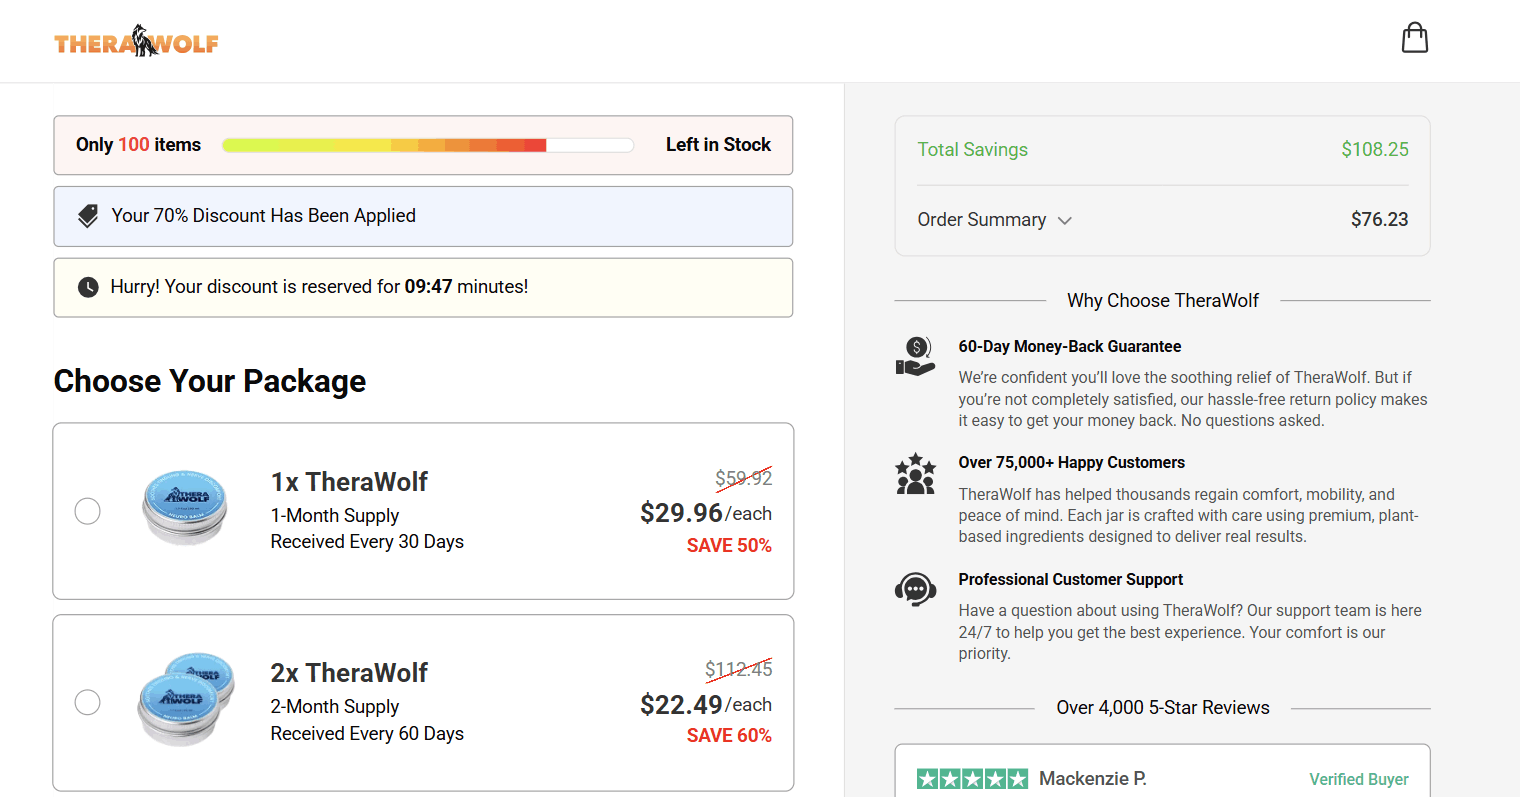Click the single jar product image
The image size is (1520, 797).
(184, 507)
